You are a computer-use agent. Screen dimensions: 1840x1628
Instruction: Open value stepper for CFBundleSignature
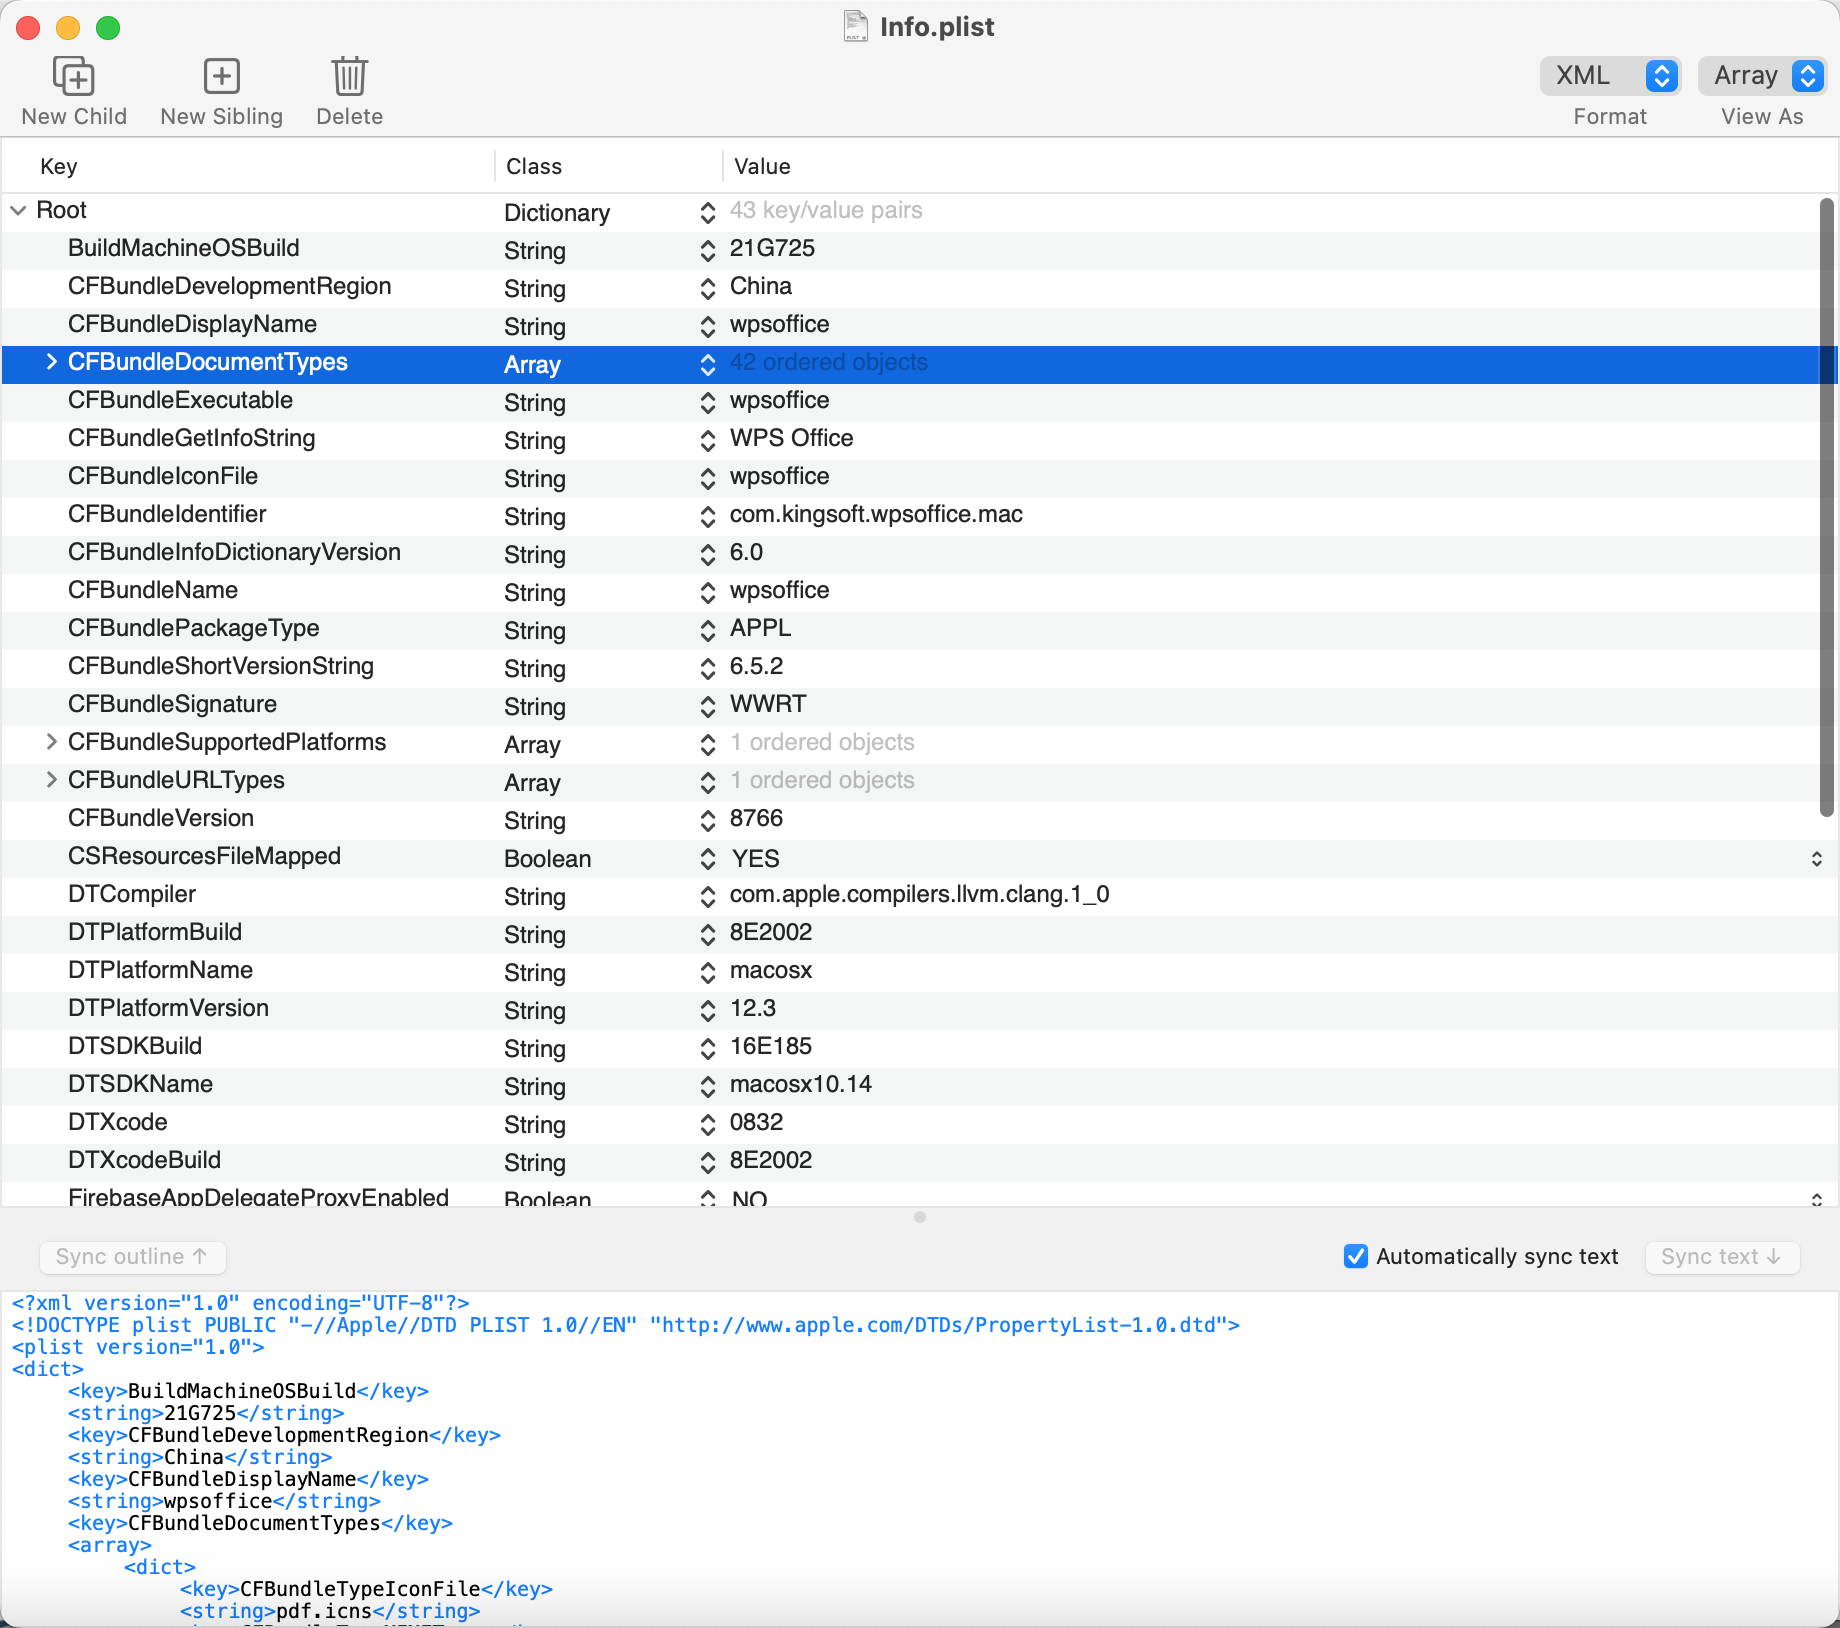pos(707,707)
